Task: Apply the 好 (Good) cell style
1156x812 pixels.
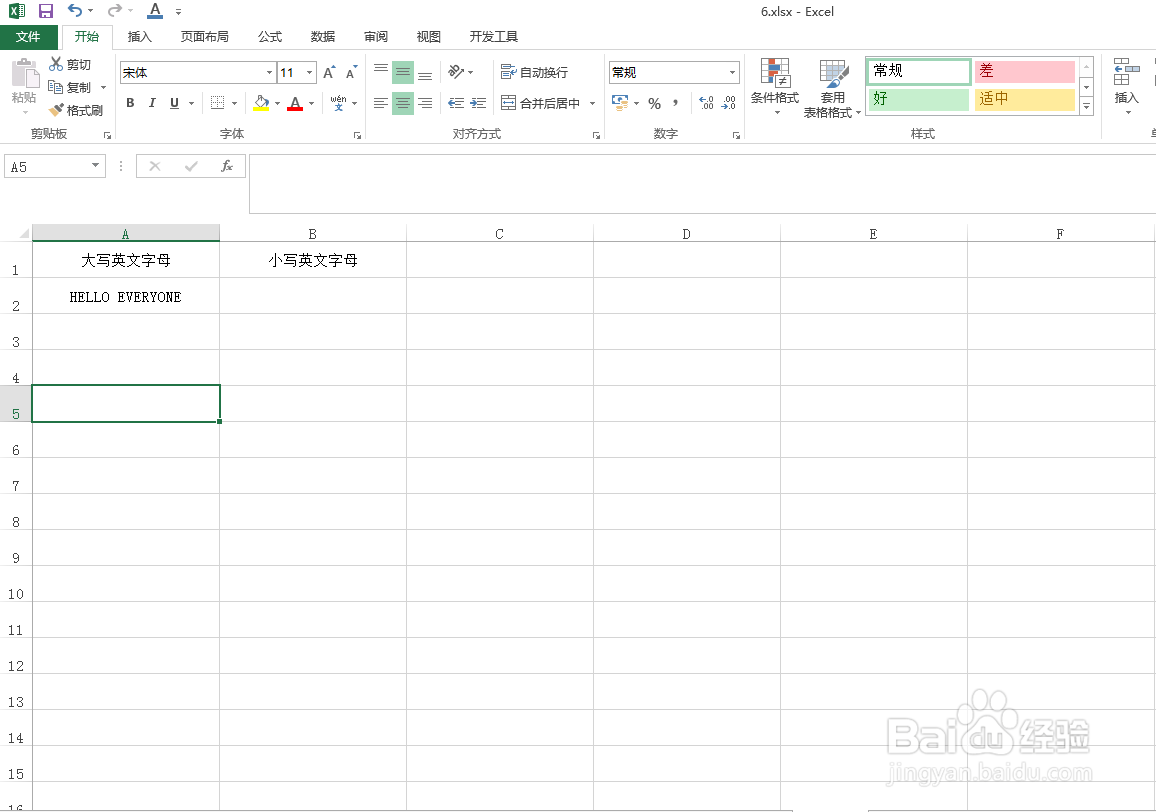Action: coord(919,99)
